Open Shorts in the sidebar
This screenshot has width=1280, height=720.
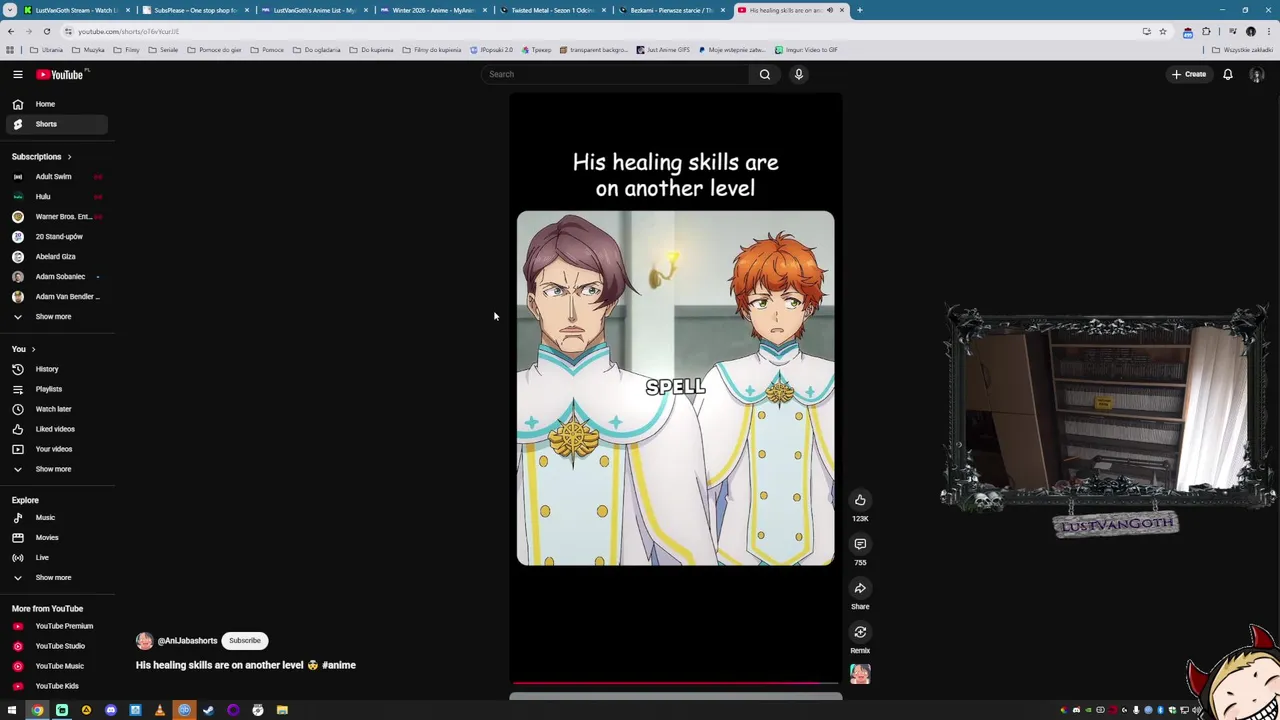pos(56,124)
